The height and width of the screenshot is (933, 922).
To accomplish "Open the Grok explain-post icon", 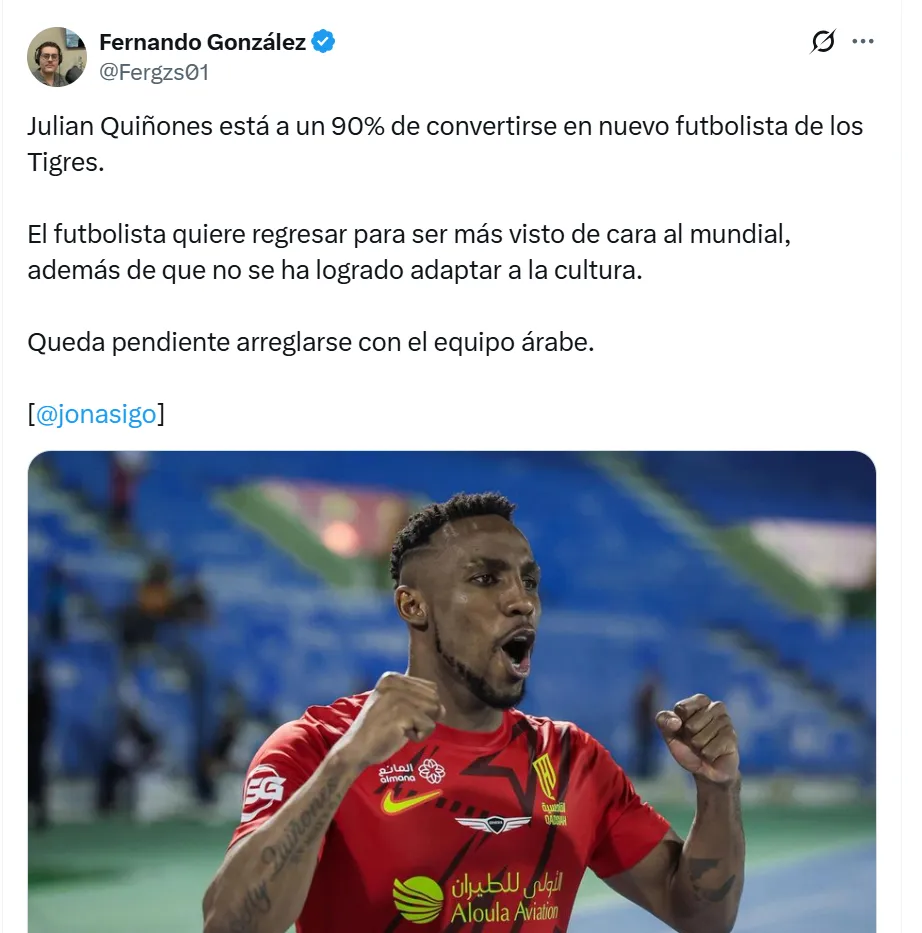I will pos(823,42).
